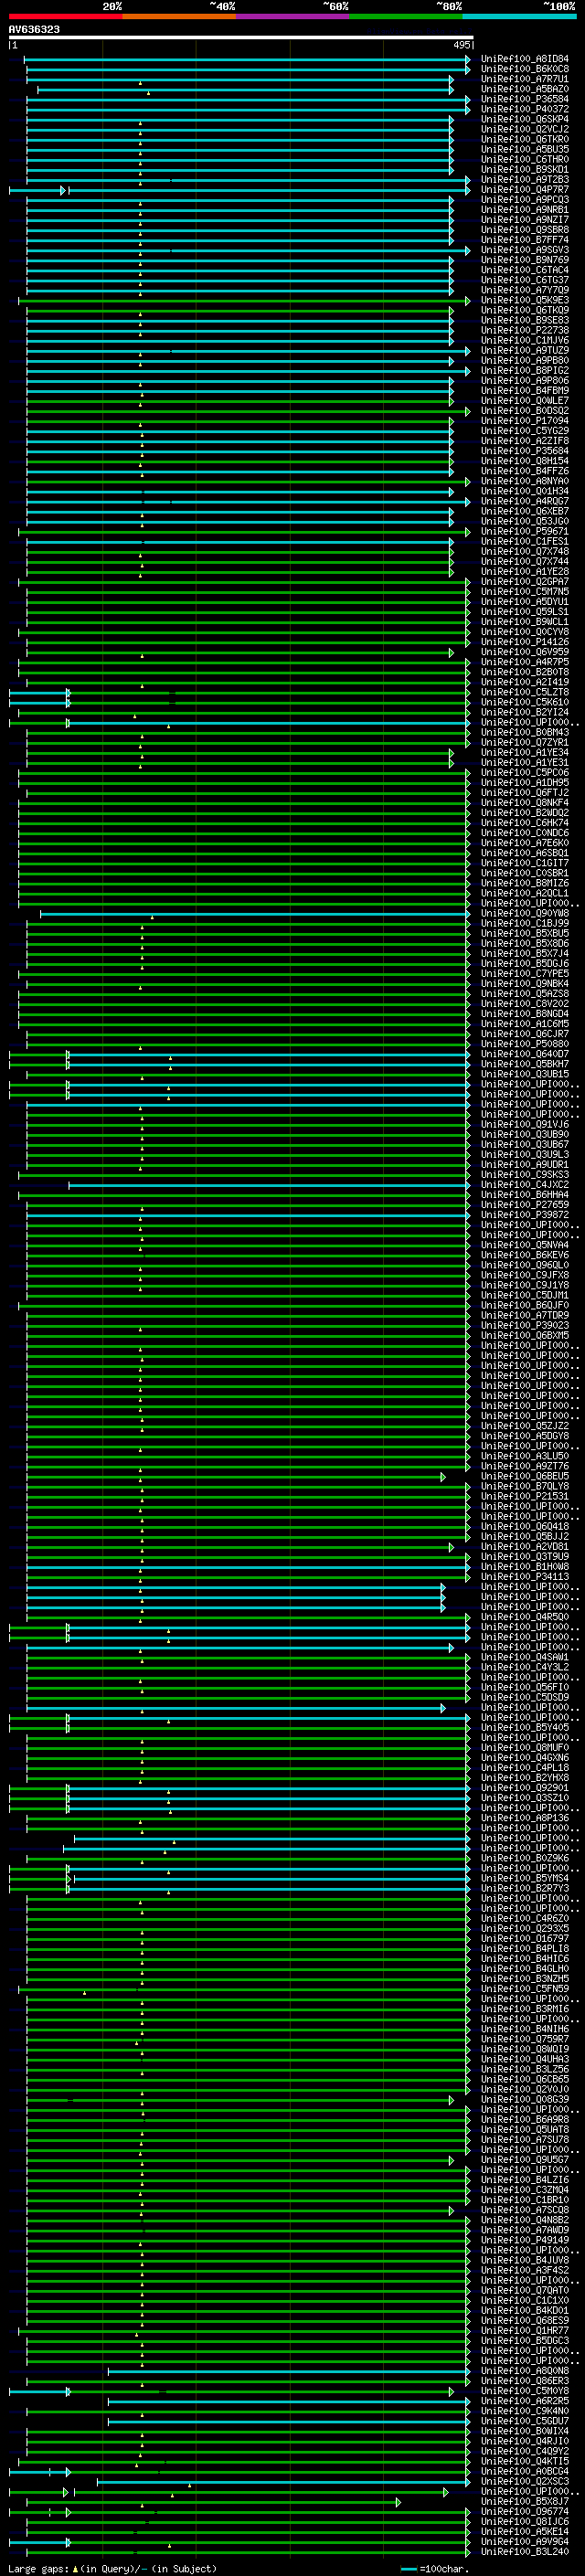Choose the UniRef100_A9V9G4 entry
The width and height of the screenshot is (585, 2576).
pyautogui.click(x=524, y=2541)
